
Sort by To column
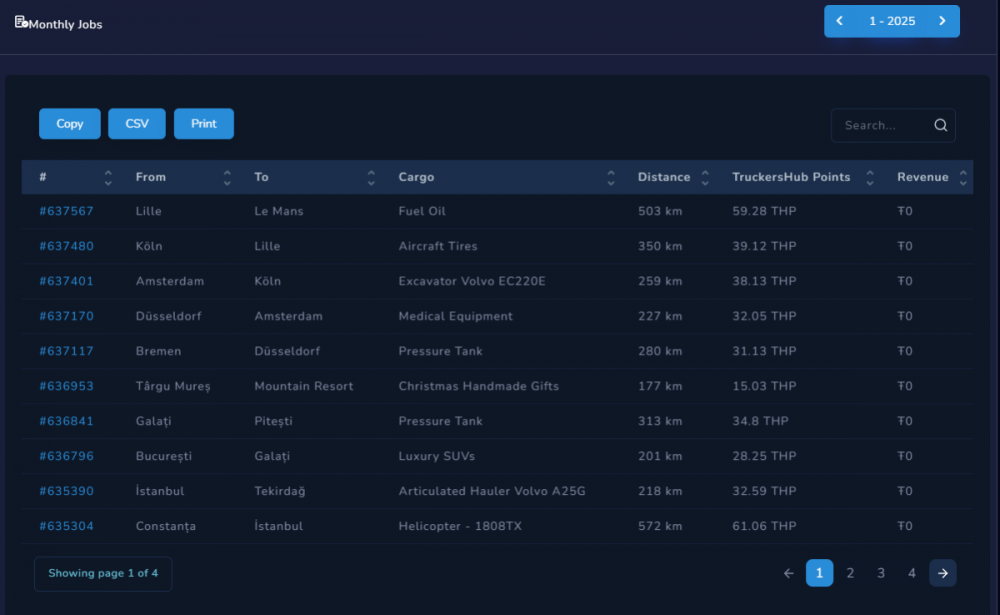click(x=371, y=178)
